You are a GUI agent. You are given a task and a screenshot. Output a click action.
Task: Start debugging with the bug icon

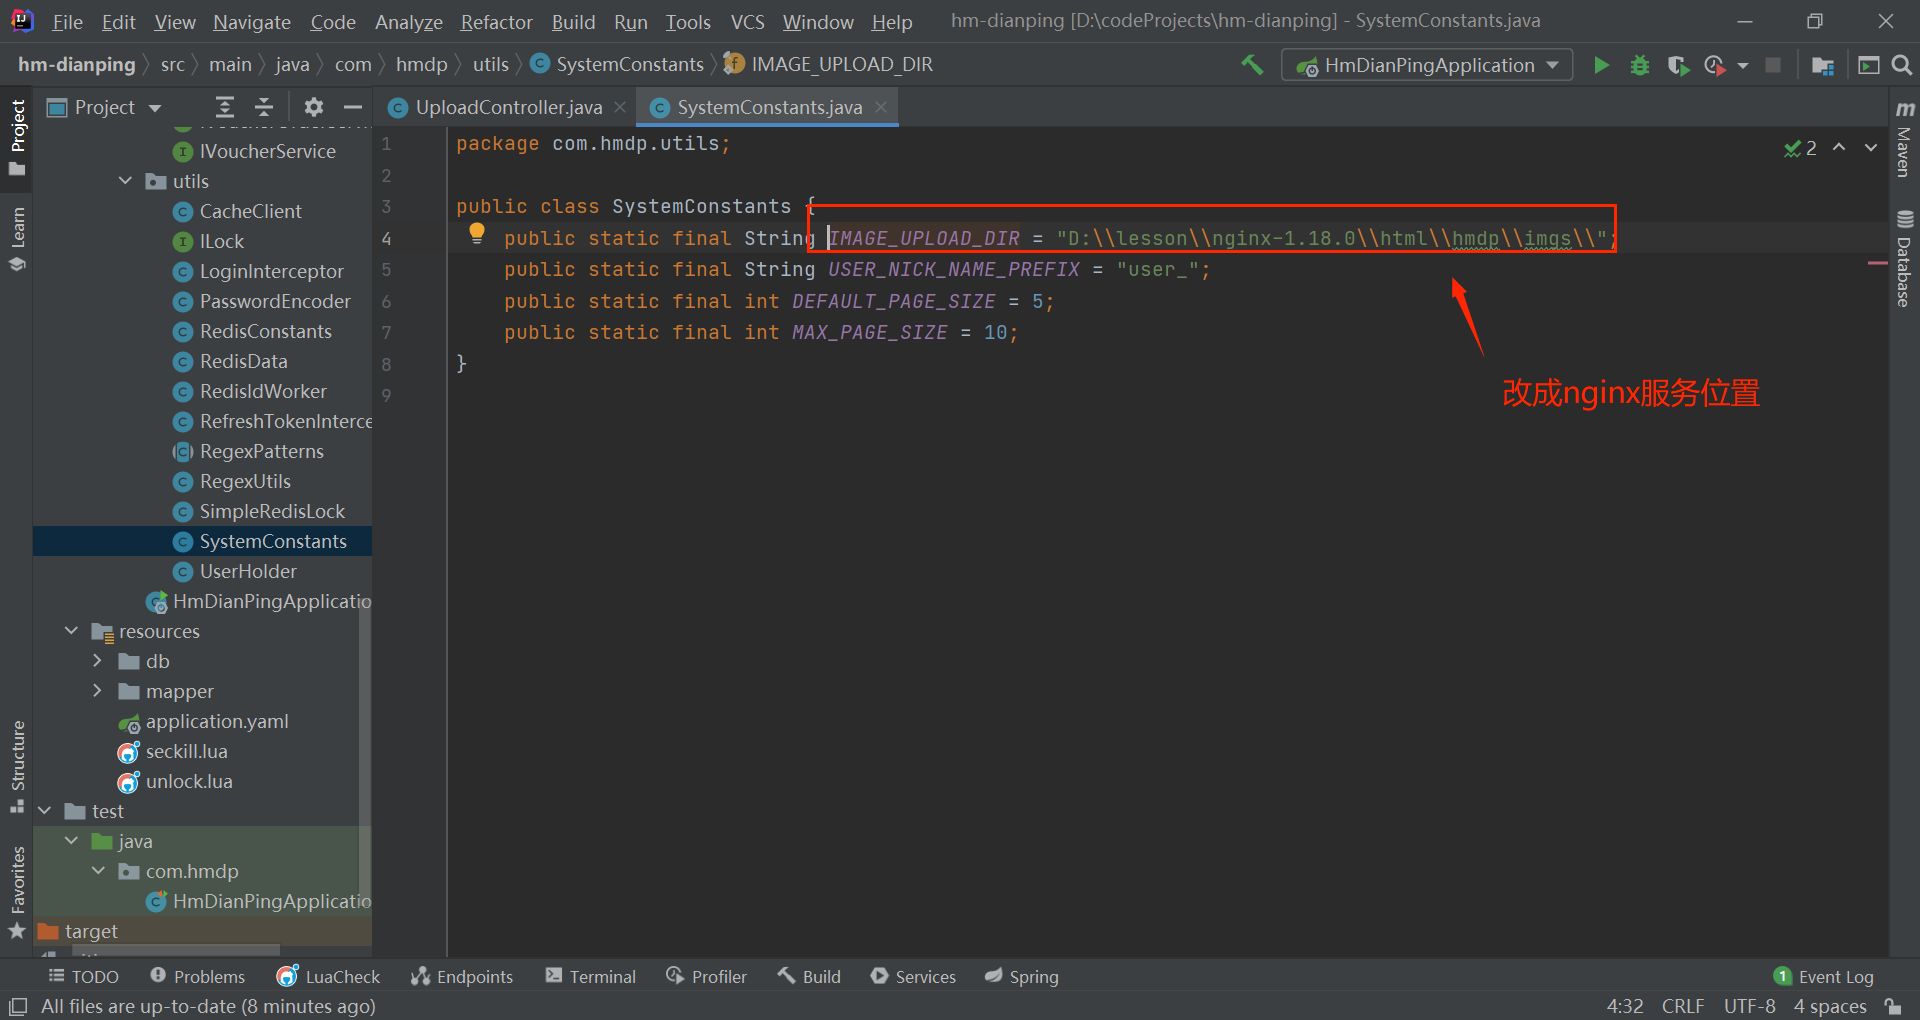tap(1640, 65)
